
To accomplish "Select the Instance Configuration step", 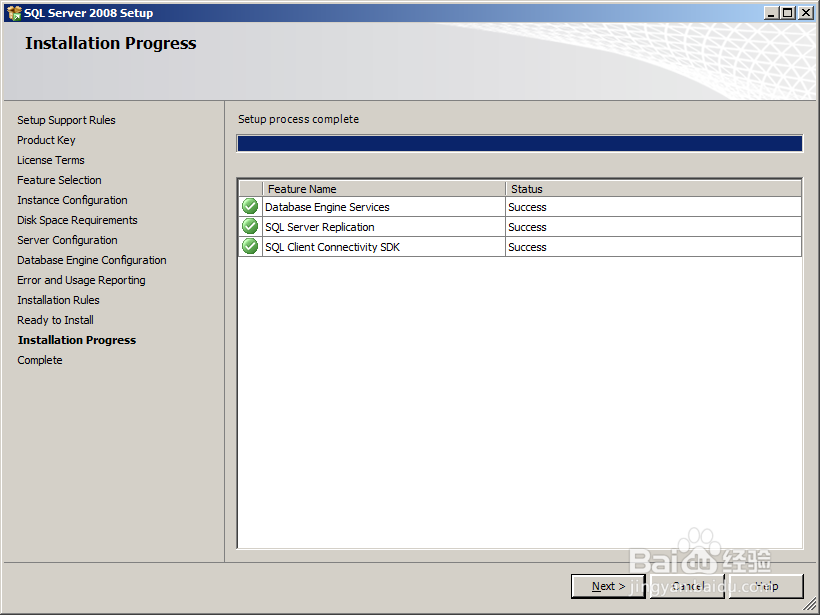I will (72, 200).
